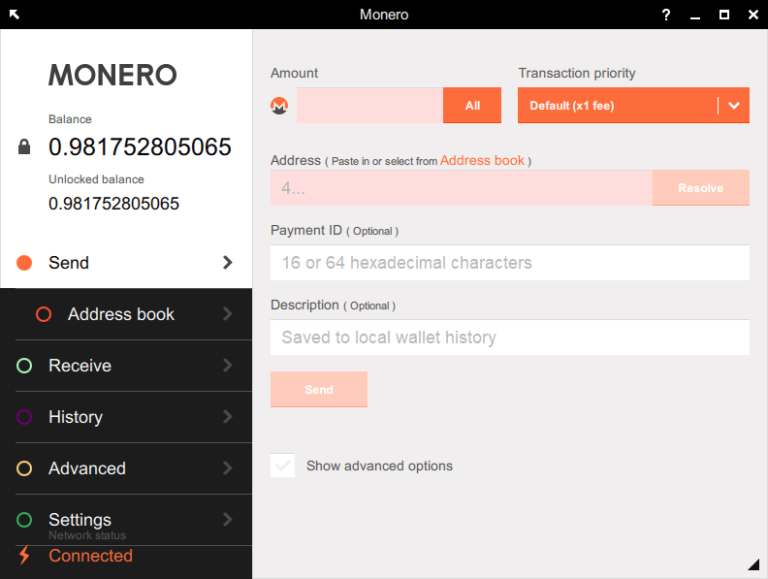Click the purple circle beside History
This screenshot has width=768, height=579.
click(x=24, y=417)
